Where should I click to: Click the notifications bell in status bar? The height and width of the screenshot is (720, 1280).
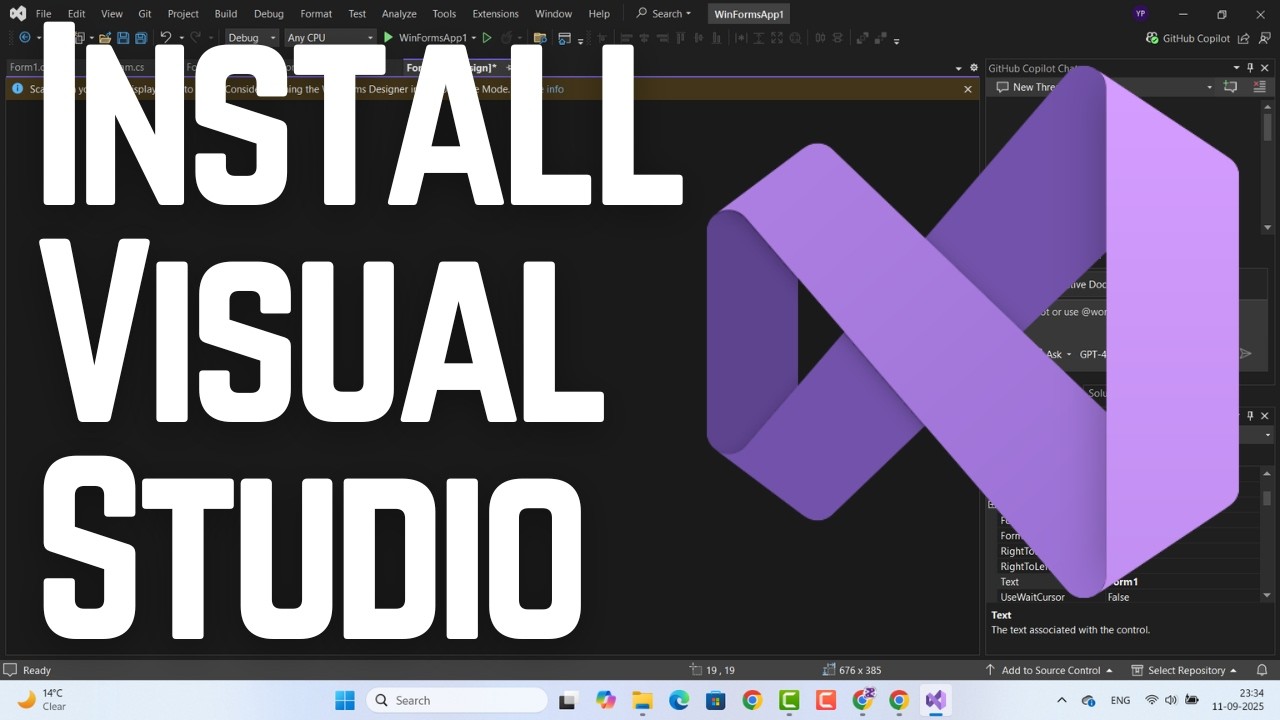[1262, 670]
